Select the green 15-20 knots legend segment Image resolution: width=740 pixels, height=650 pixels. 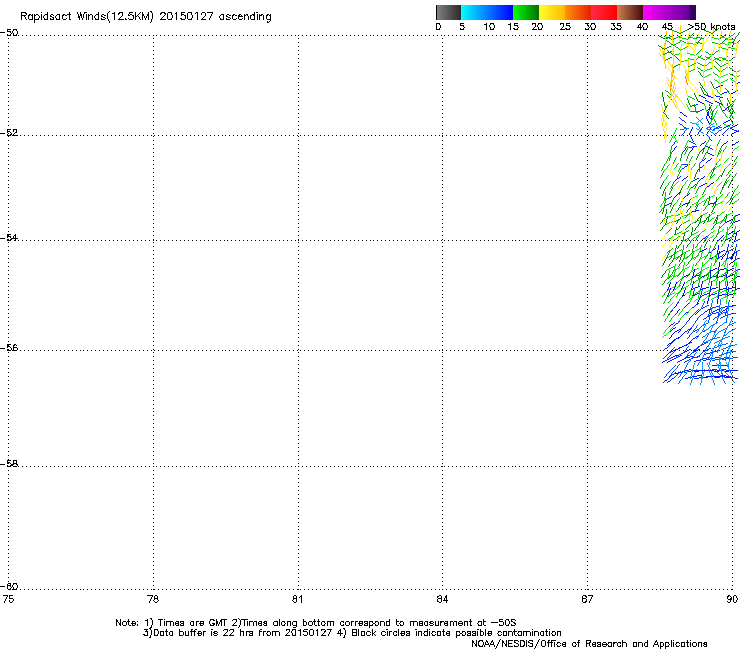click(x=526, y=12)
